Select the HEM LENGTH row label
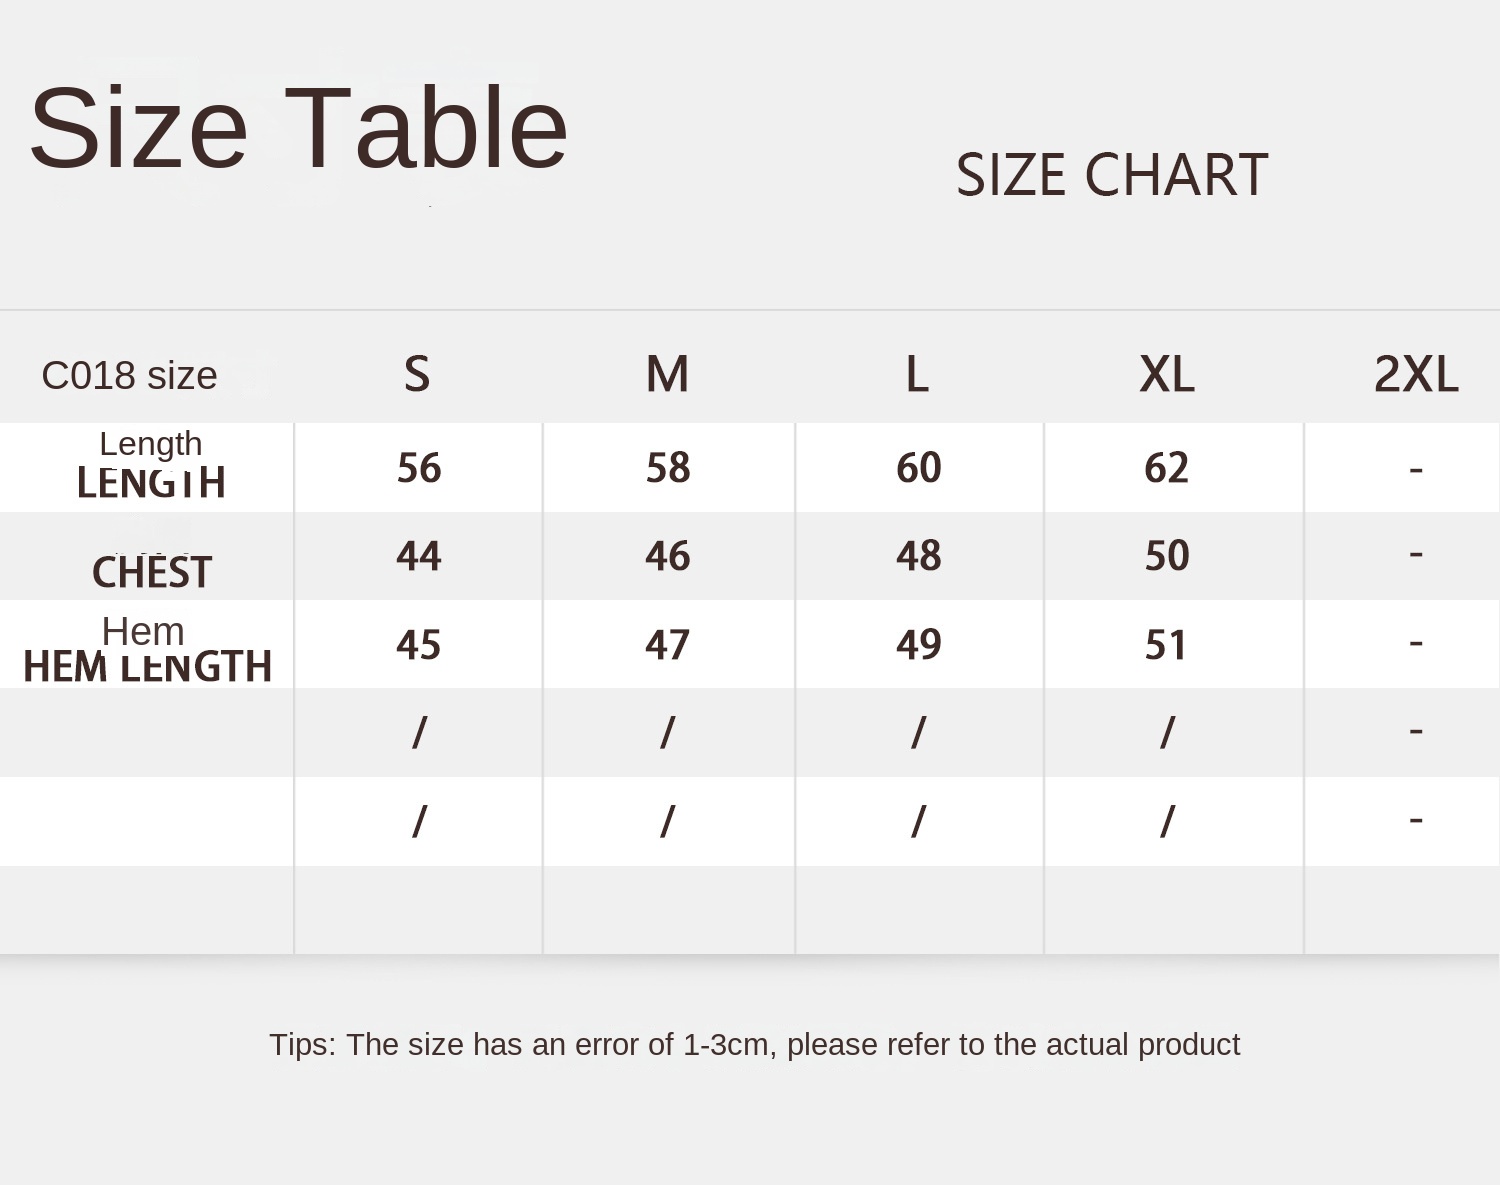This screenshot has height=1185, width=1500. (x=148, y=666)
